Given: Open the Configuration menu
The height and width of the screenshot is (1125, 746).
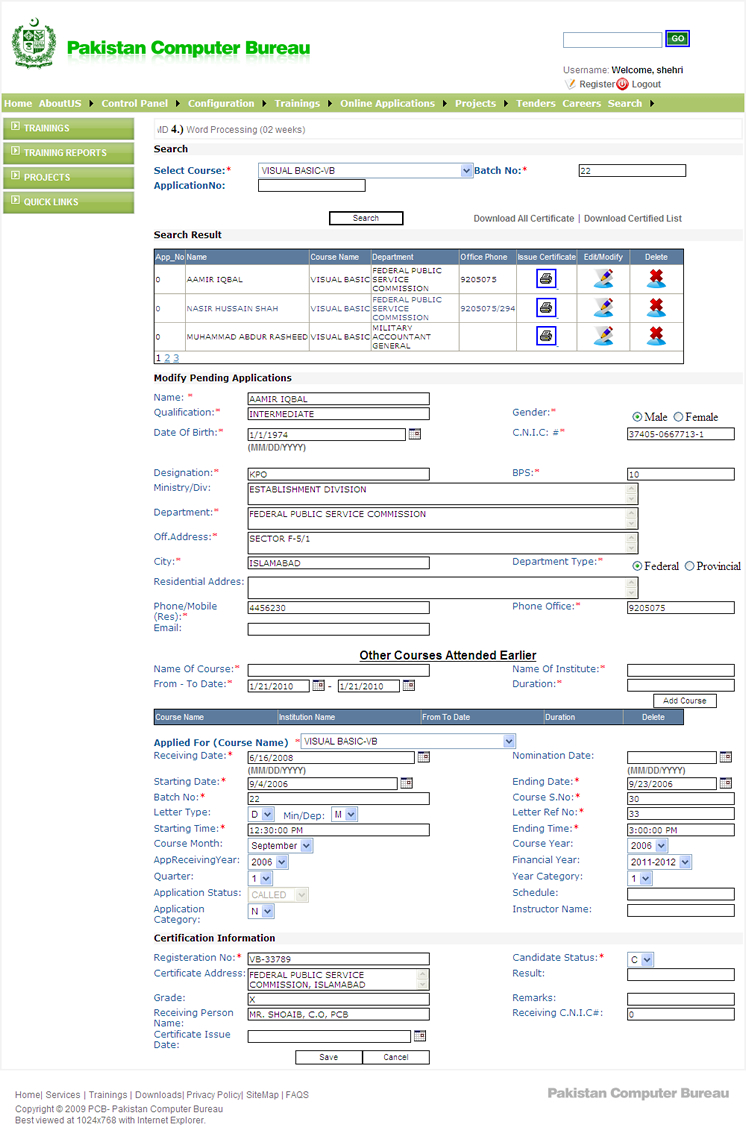Looking at the screenshot, I should click(221, 103).
